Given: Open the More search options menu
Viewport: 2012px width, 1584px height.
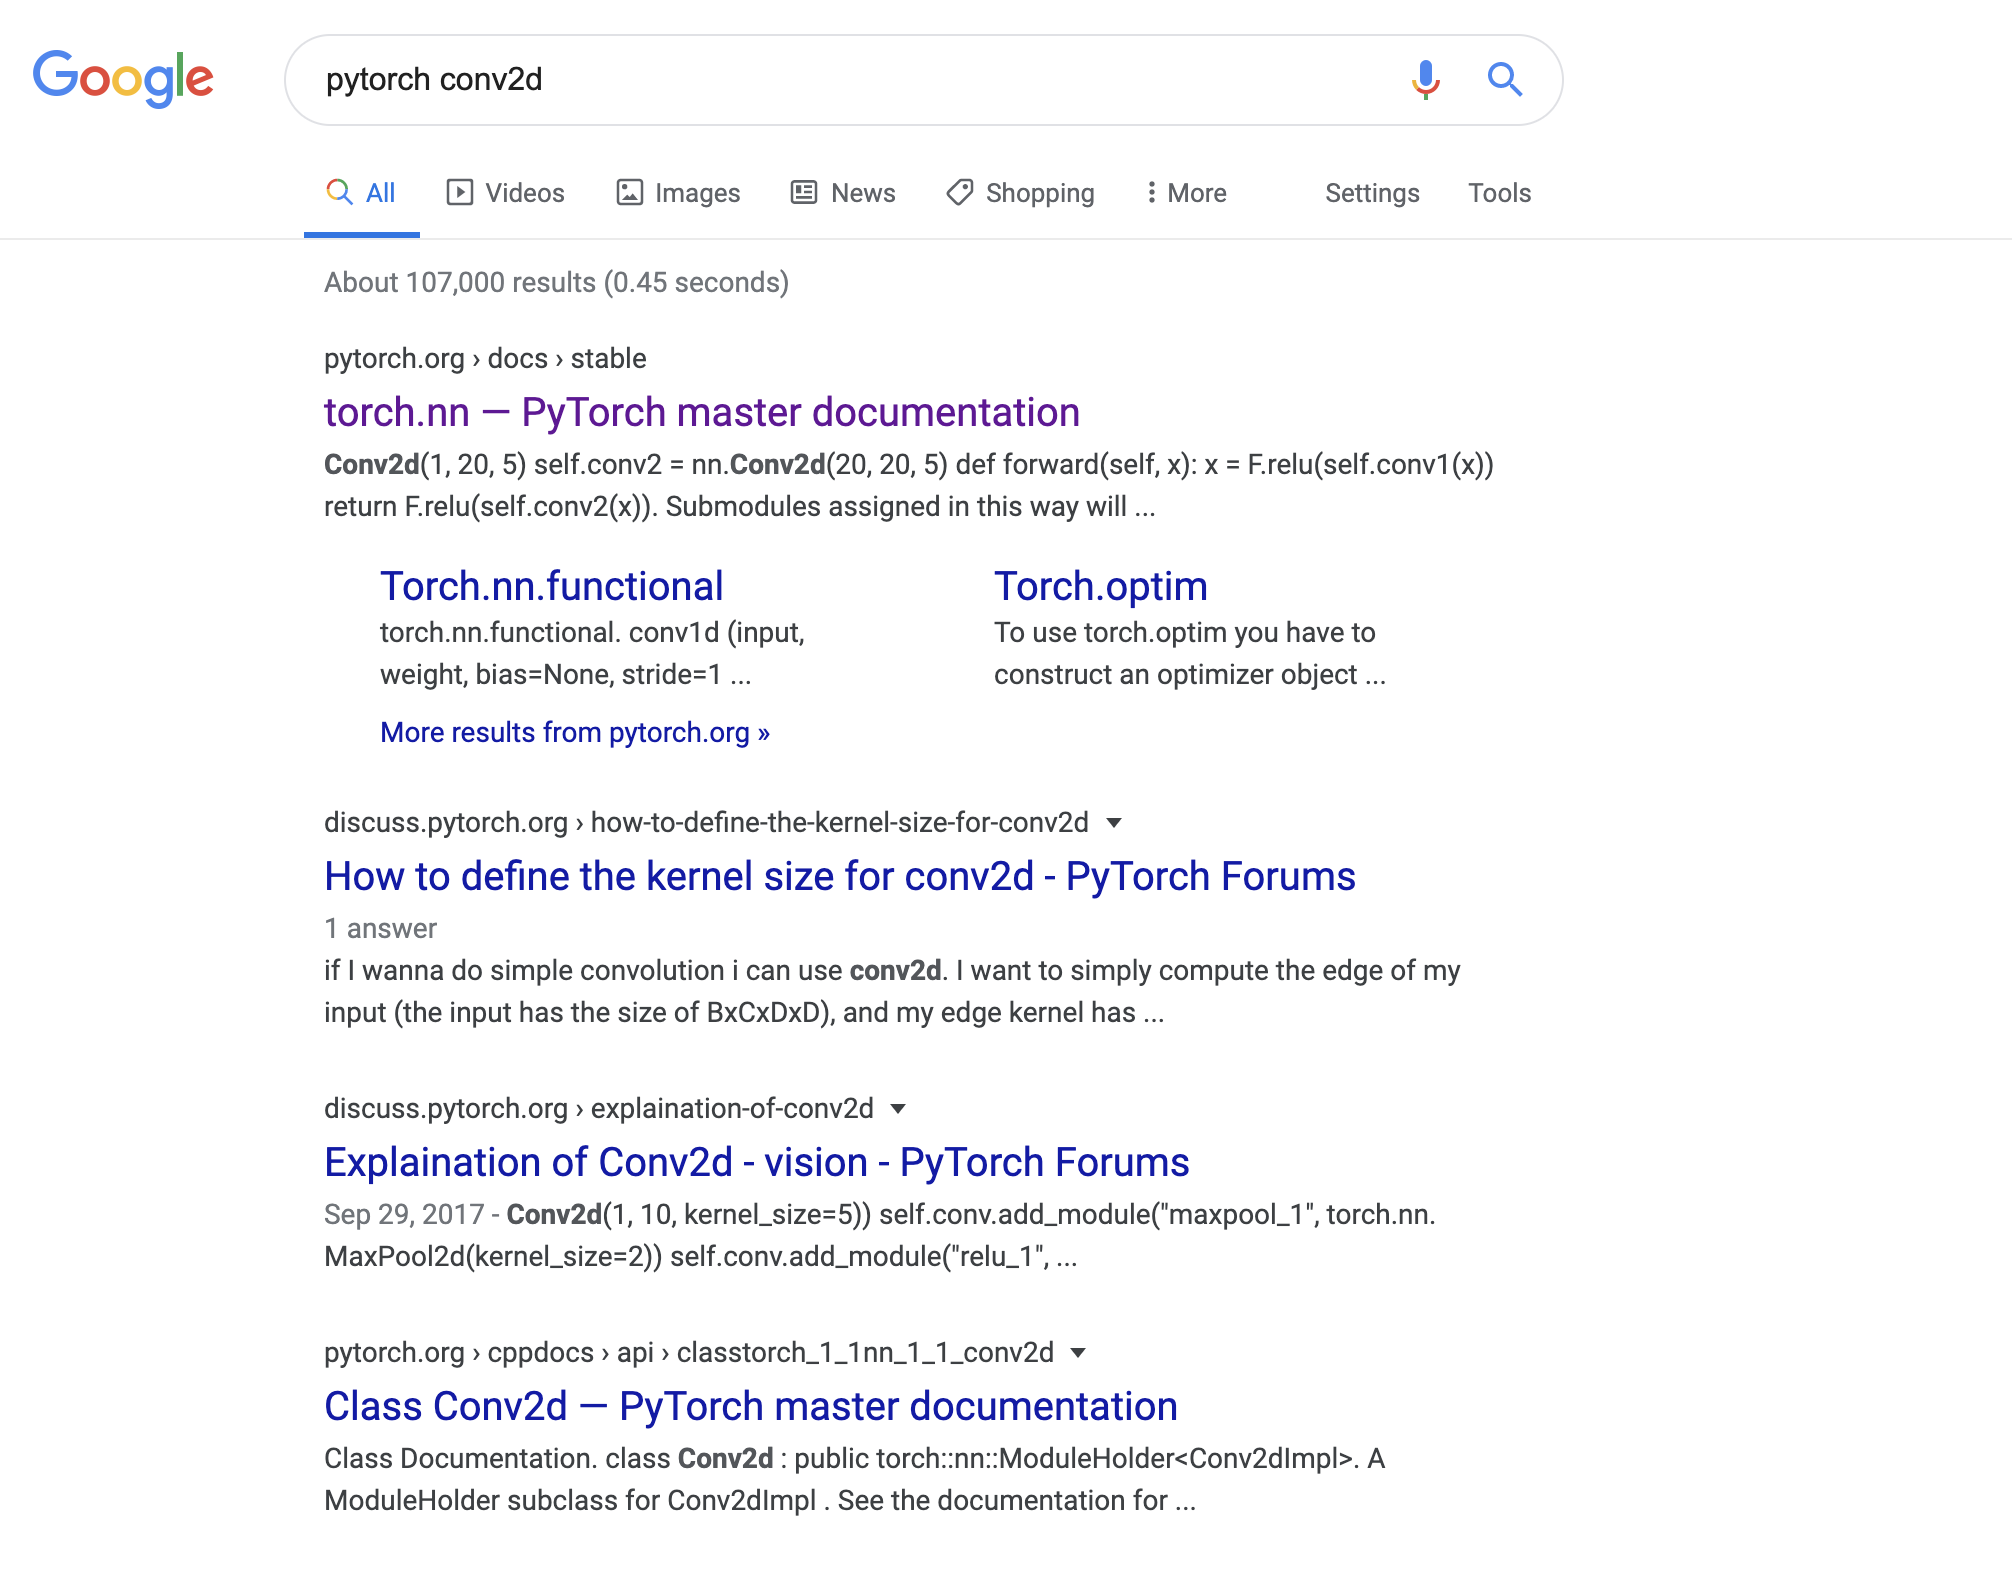Looking at the screenshot, I should coord(1186,192).
